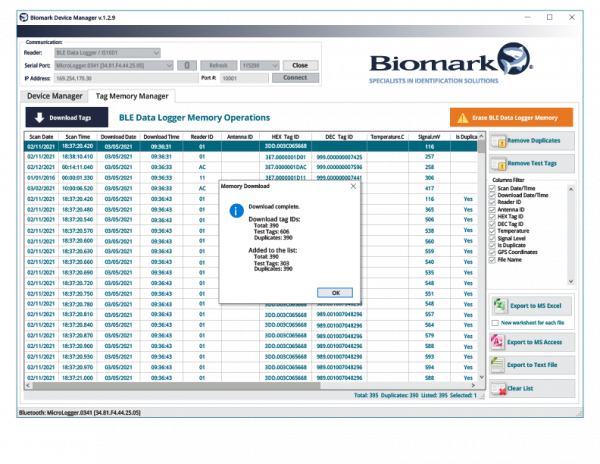Click the Columns Filter scroll up arrow
The width and height of the screenshot is (600, 464).
coord(571,189)
